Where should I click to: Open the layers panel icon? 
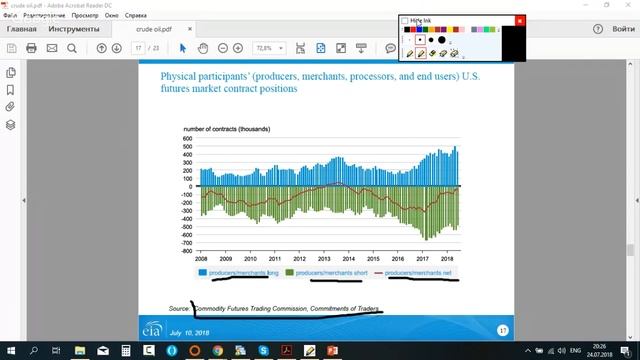[x=11, y=125]
